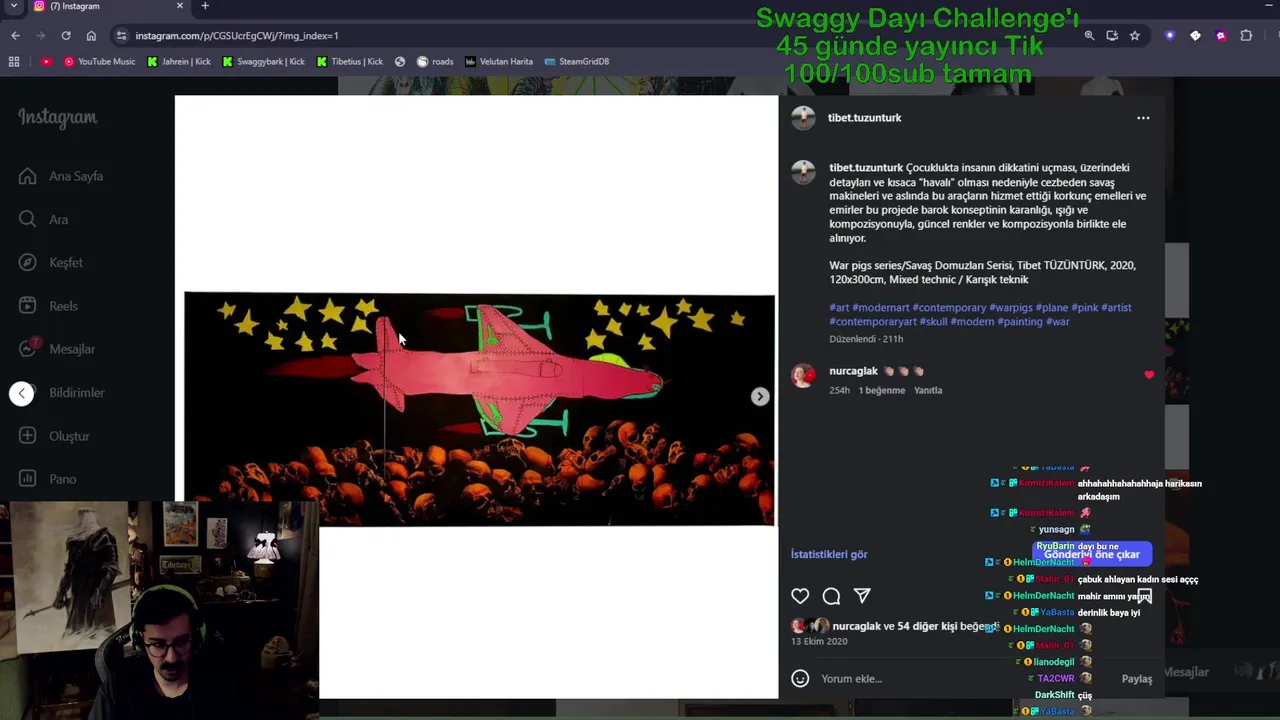1280x720 pixels.
Task: Click the pink plane artwork image
Action: 479,409
